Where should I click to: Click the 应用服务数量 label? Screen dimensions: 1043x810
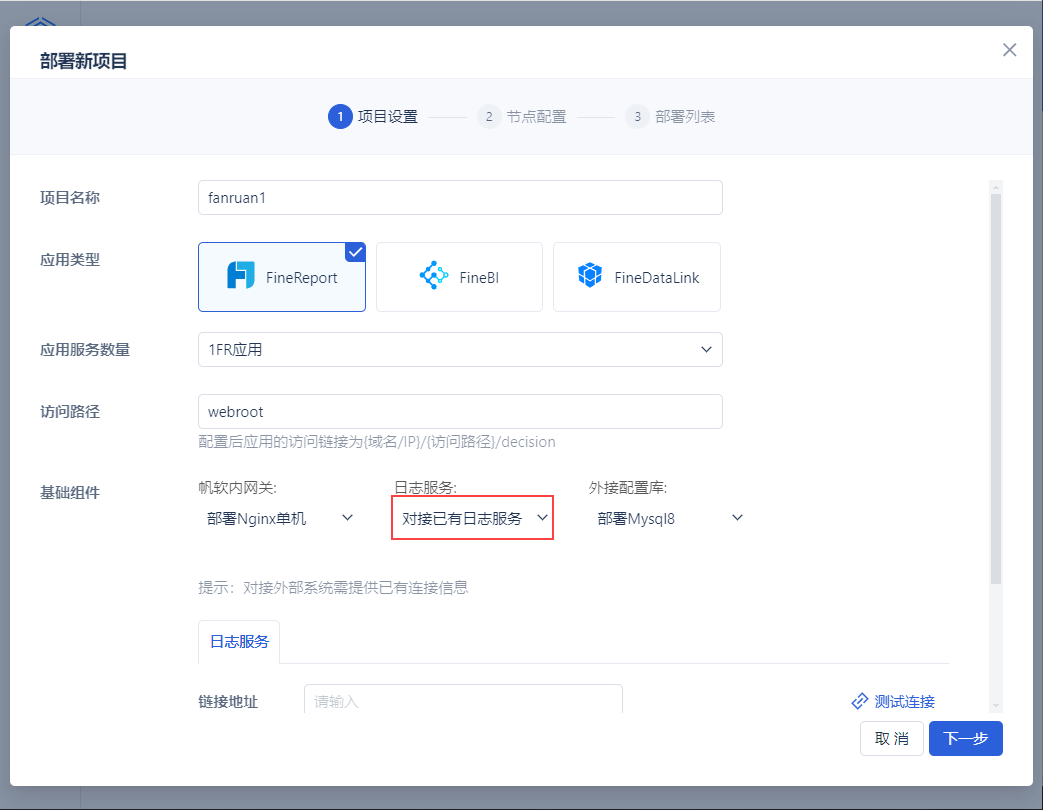point(85,349)
